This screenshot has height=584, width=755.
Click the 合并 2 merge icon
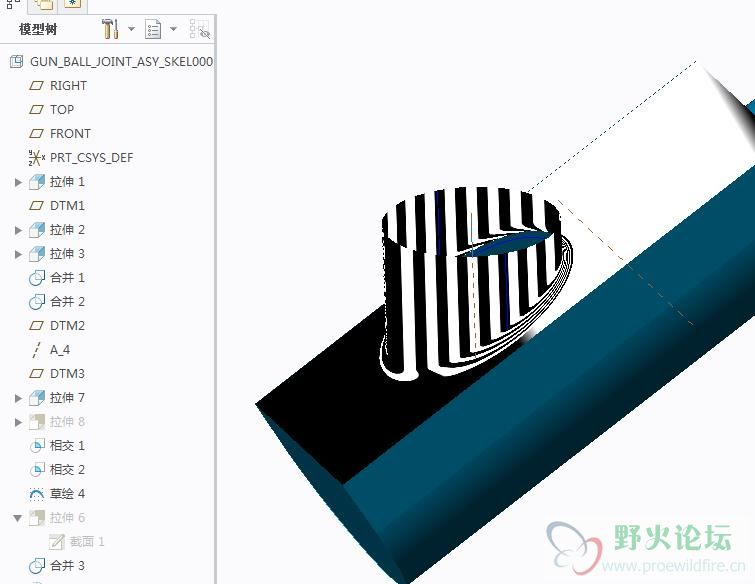(x=37, y=302)
